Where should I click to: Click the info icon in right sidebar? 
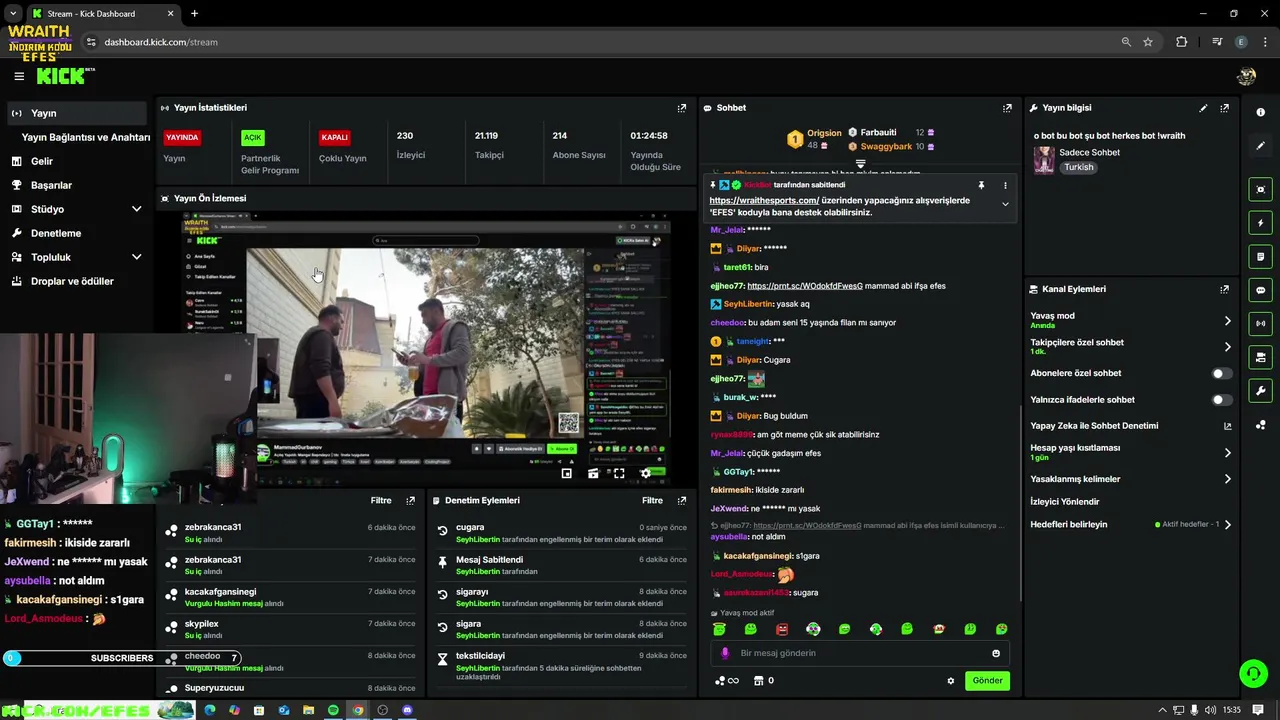[1260, 112]
